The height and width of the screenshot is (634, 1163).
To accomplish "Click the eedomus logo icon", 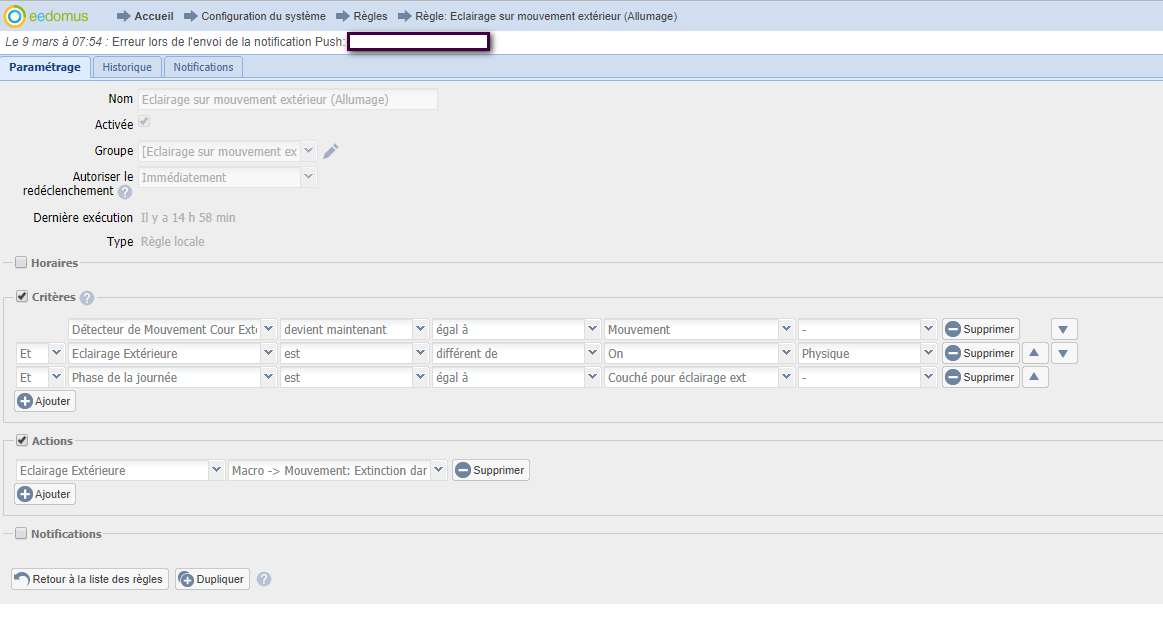I will [15, 16].
